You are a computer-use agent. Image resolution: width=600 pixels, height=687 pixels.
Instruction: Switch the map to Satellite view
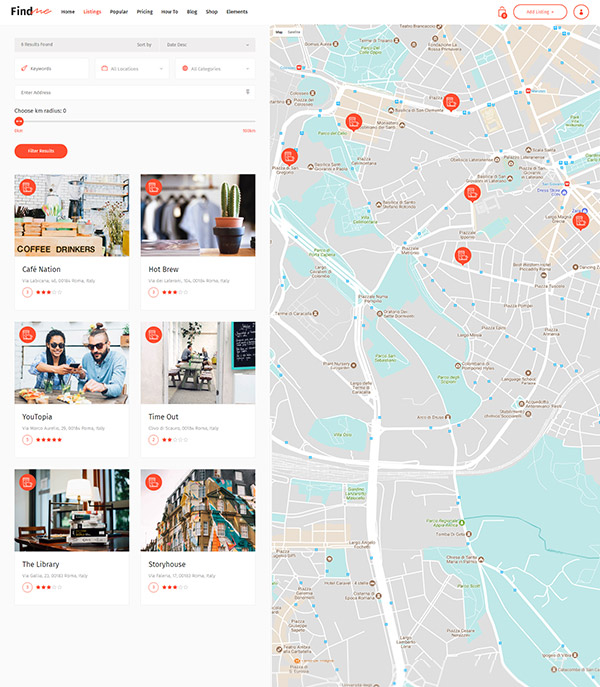(x=294, y=32)
